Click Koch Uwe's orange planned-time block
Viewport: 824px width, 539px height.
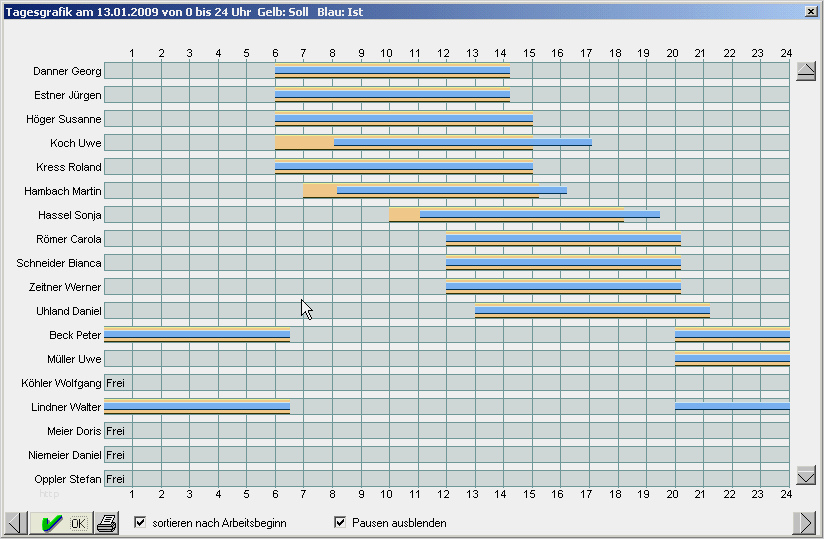(x=304, y=143)
